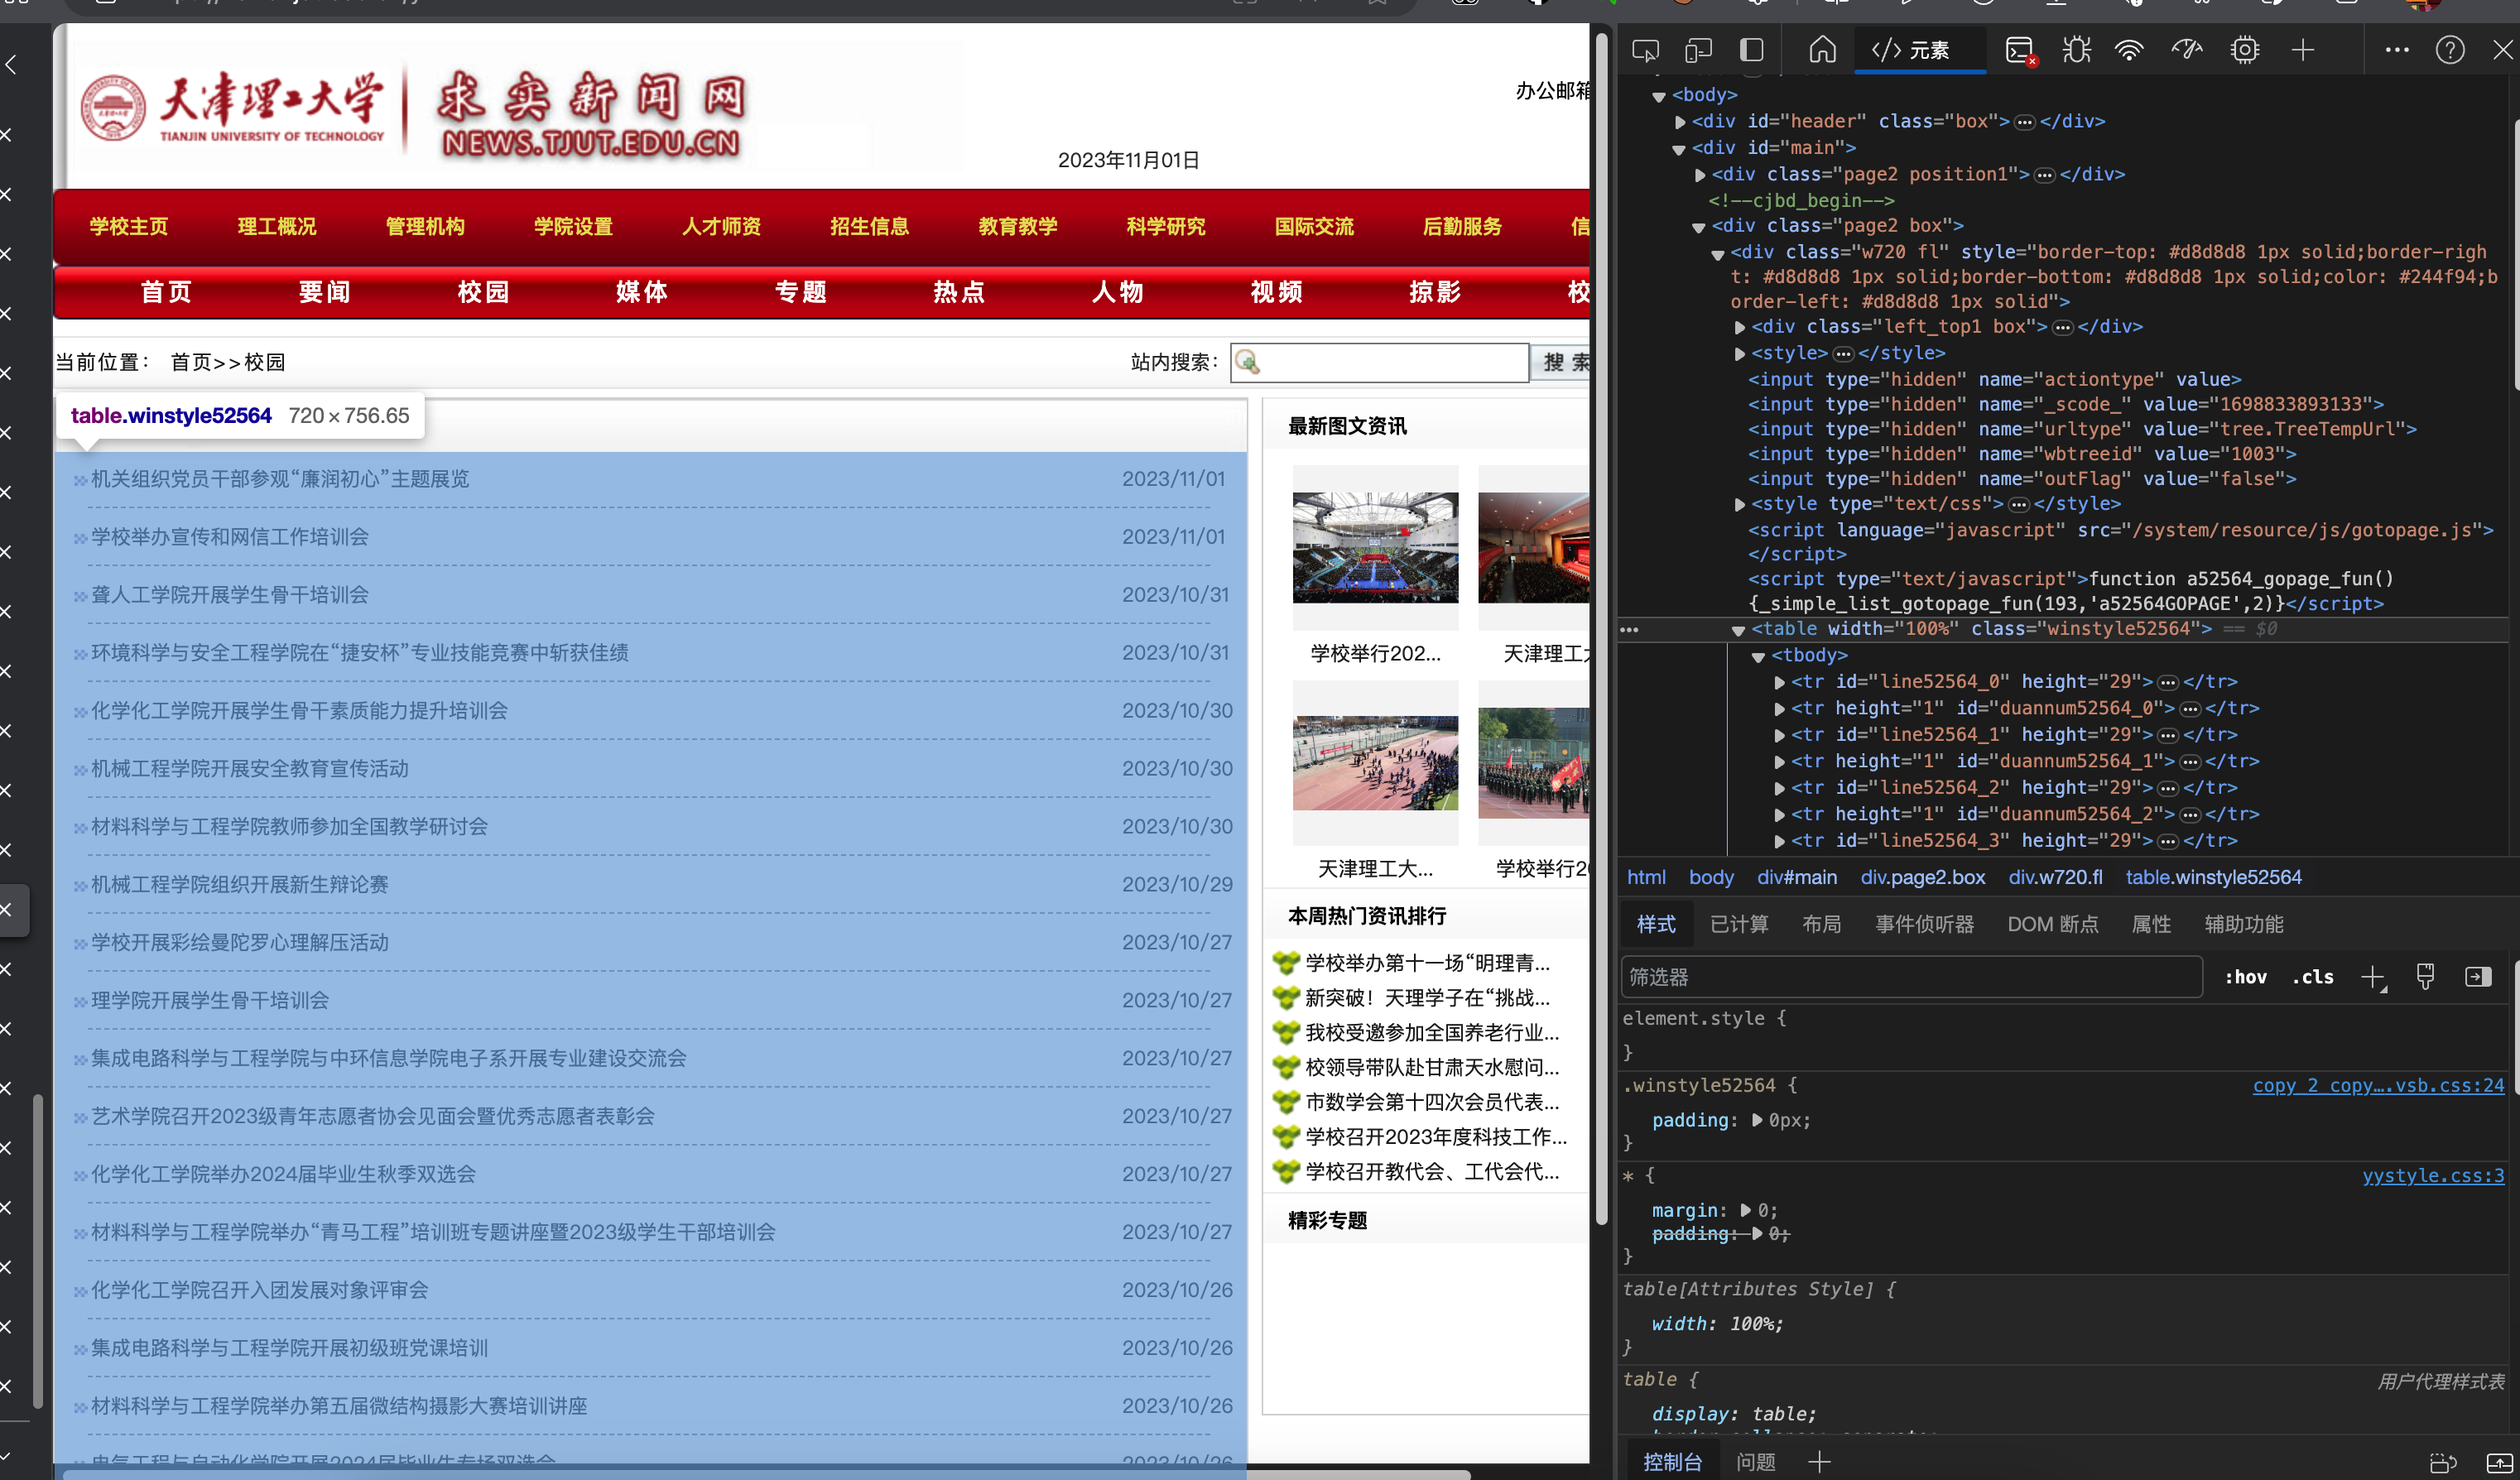
Task: Expand the div#header node in DOM tree
Action: [1681, 122]
